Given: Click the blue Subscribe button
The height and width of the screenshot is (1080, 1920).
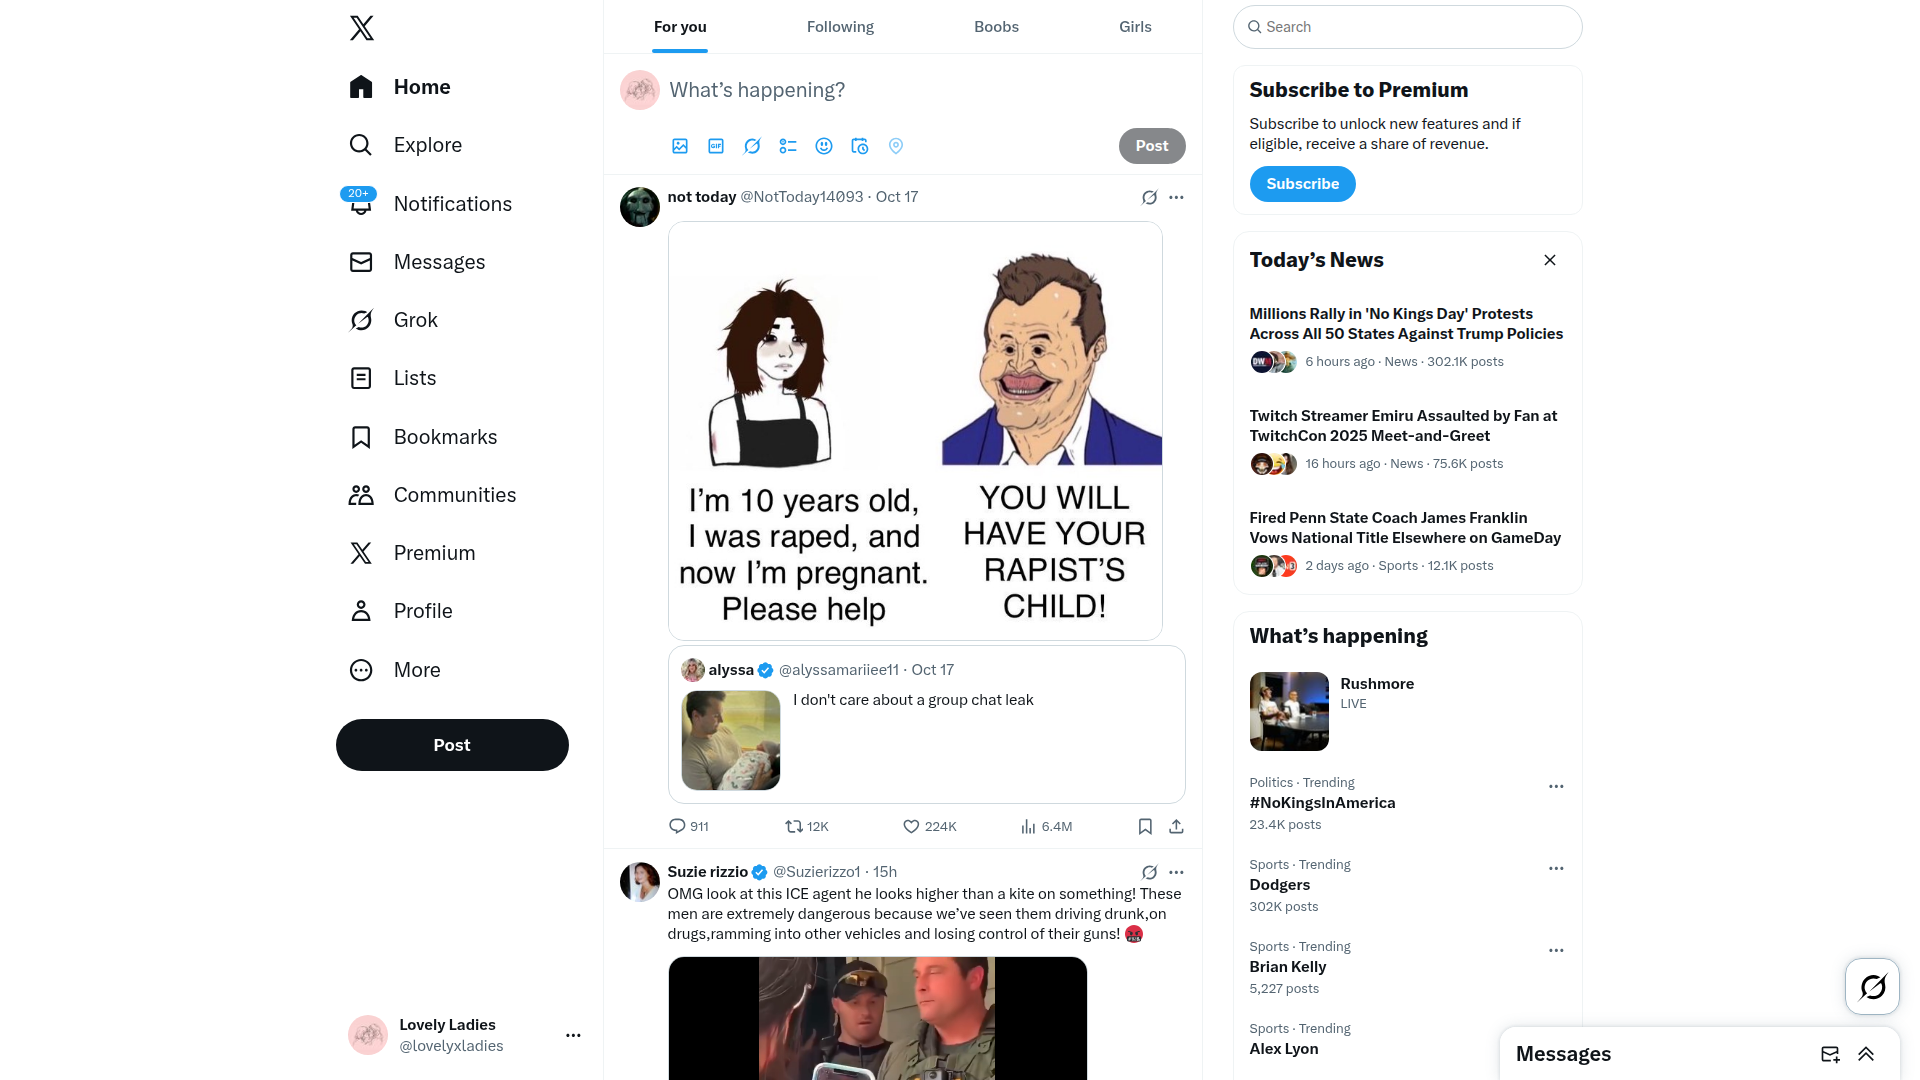Looking at the screenshot, I should click(1302, 184).
